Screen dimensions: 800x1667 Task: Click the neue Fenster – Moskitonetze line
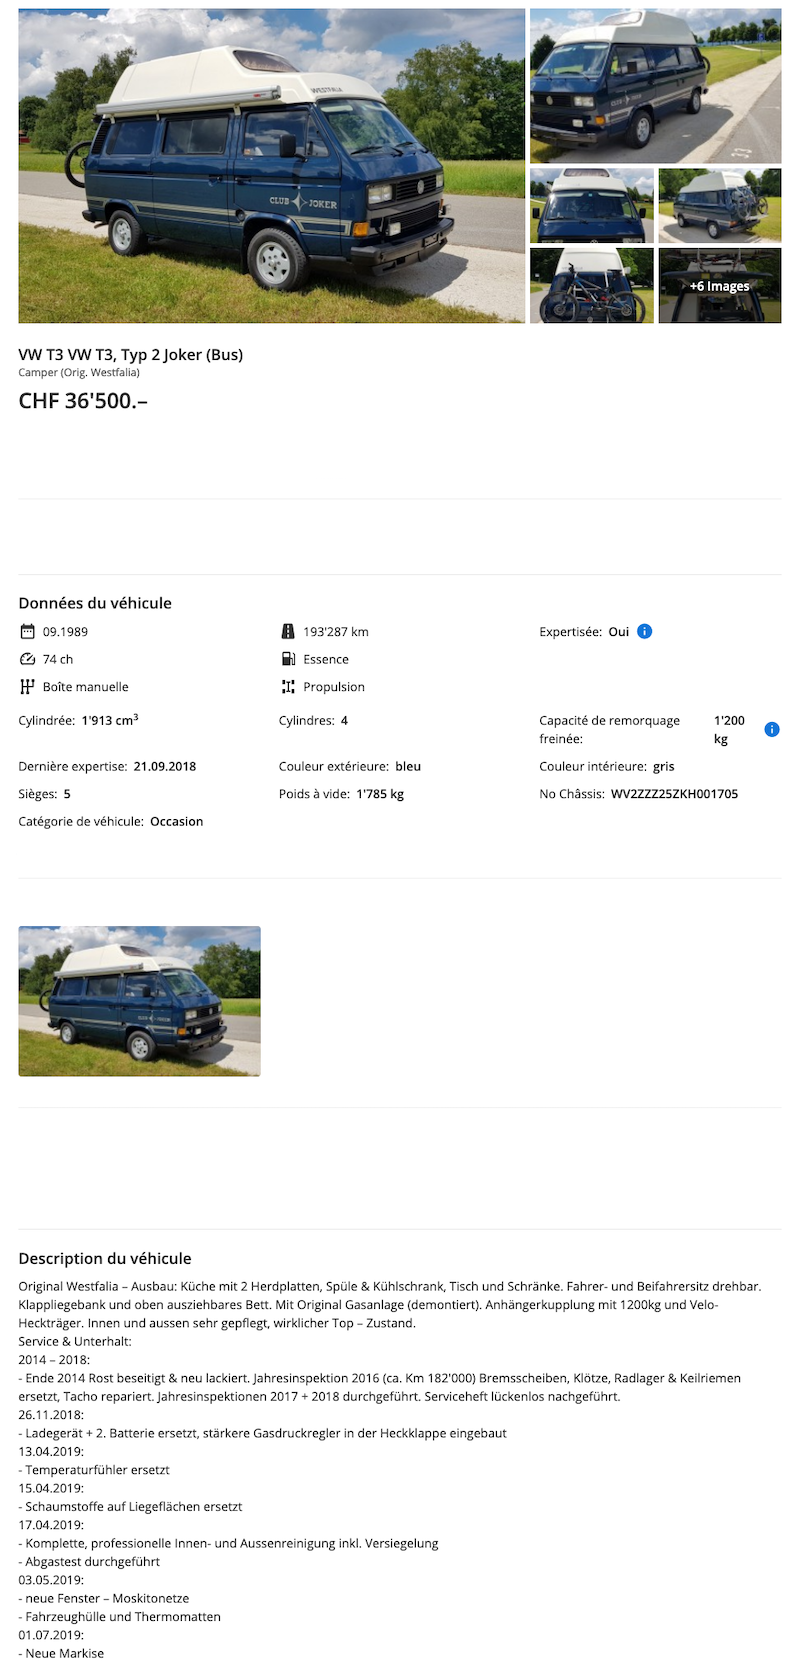click(x=104, y=1598)
